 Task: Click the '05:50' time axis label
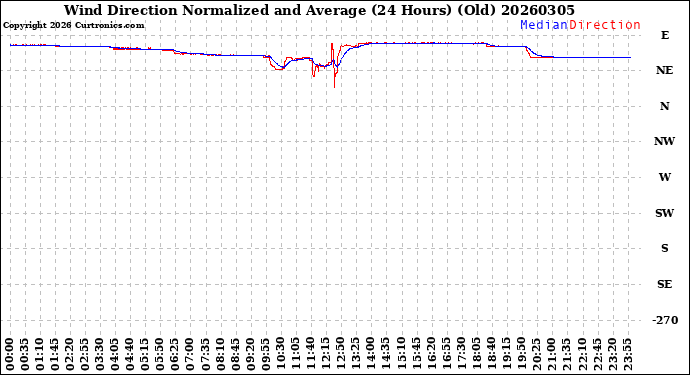[160, 355]
